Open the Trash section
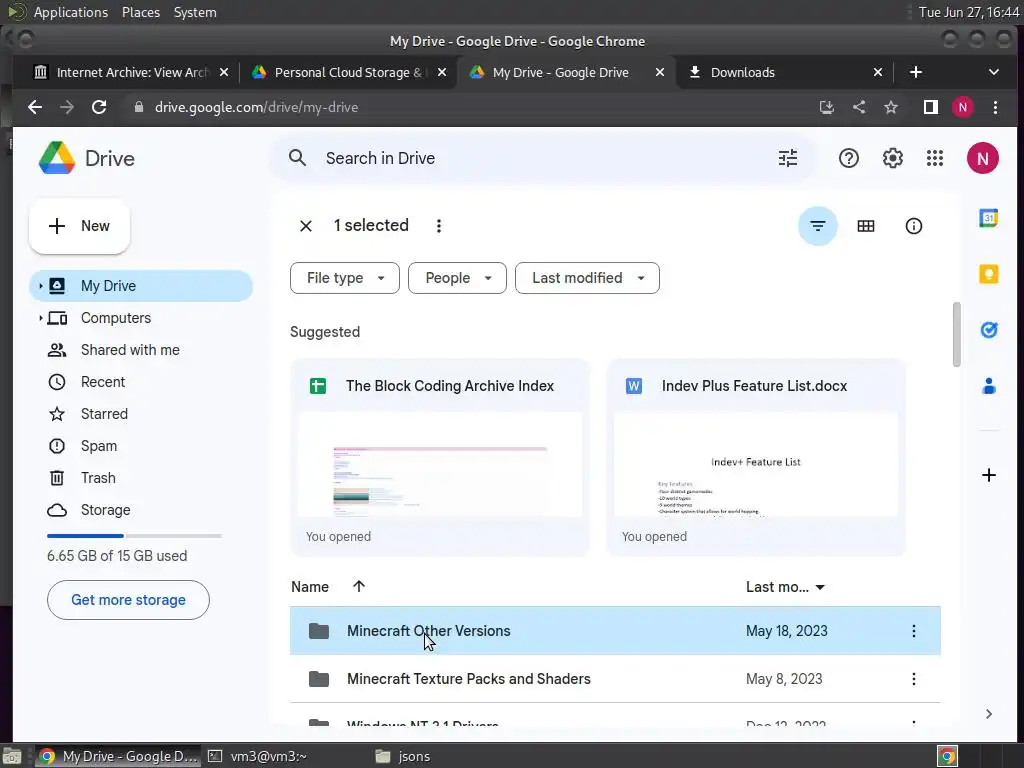The image size is (1024, 768). [x=141, y=478]
